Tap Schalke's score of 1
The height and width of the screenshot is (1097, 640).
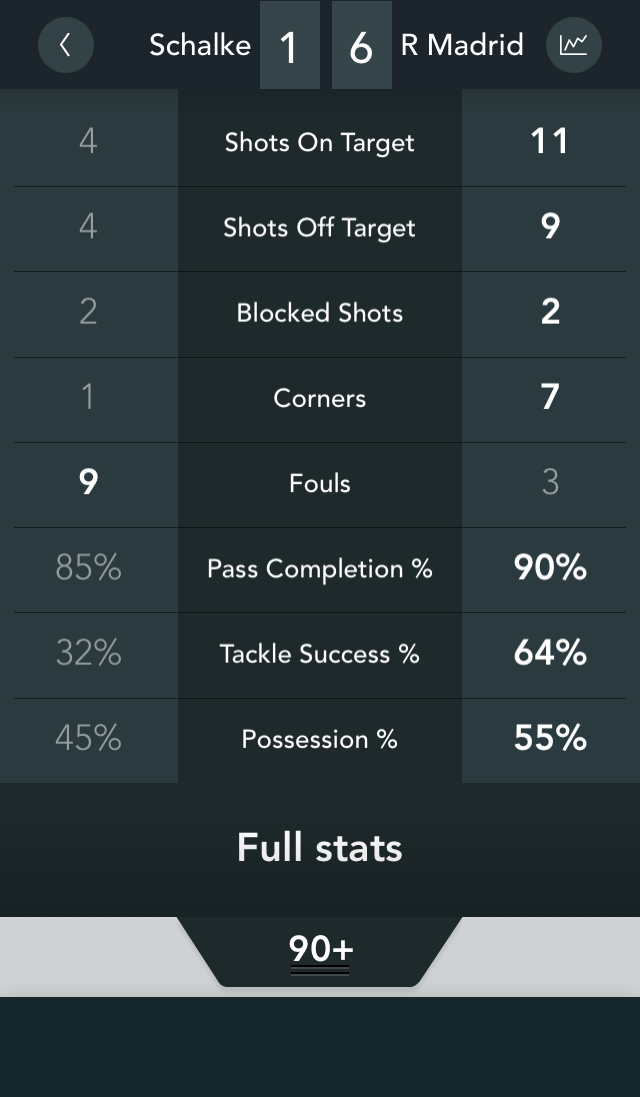point(289,46)
